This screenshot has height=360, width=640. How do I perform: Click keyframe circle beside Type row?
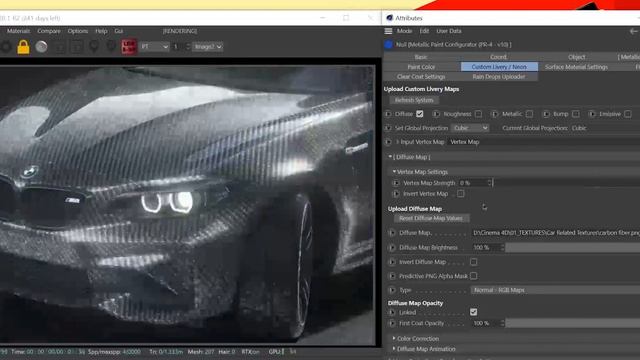click(392, 290)
